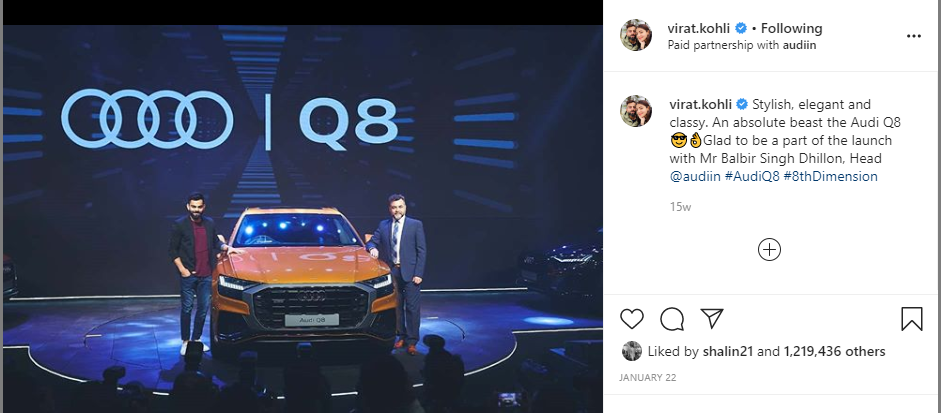941x413 pixels.
Task: Share post via paper plane icon
Action: click(712, 319)
